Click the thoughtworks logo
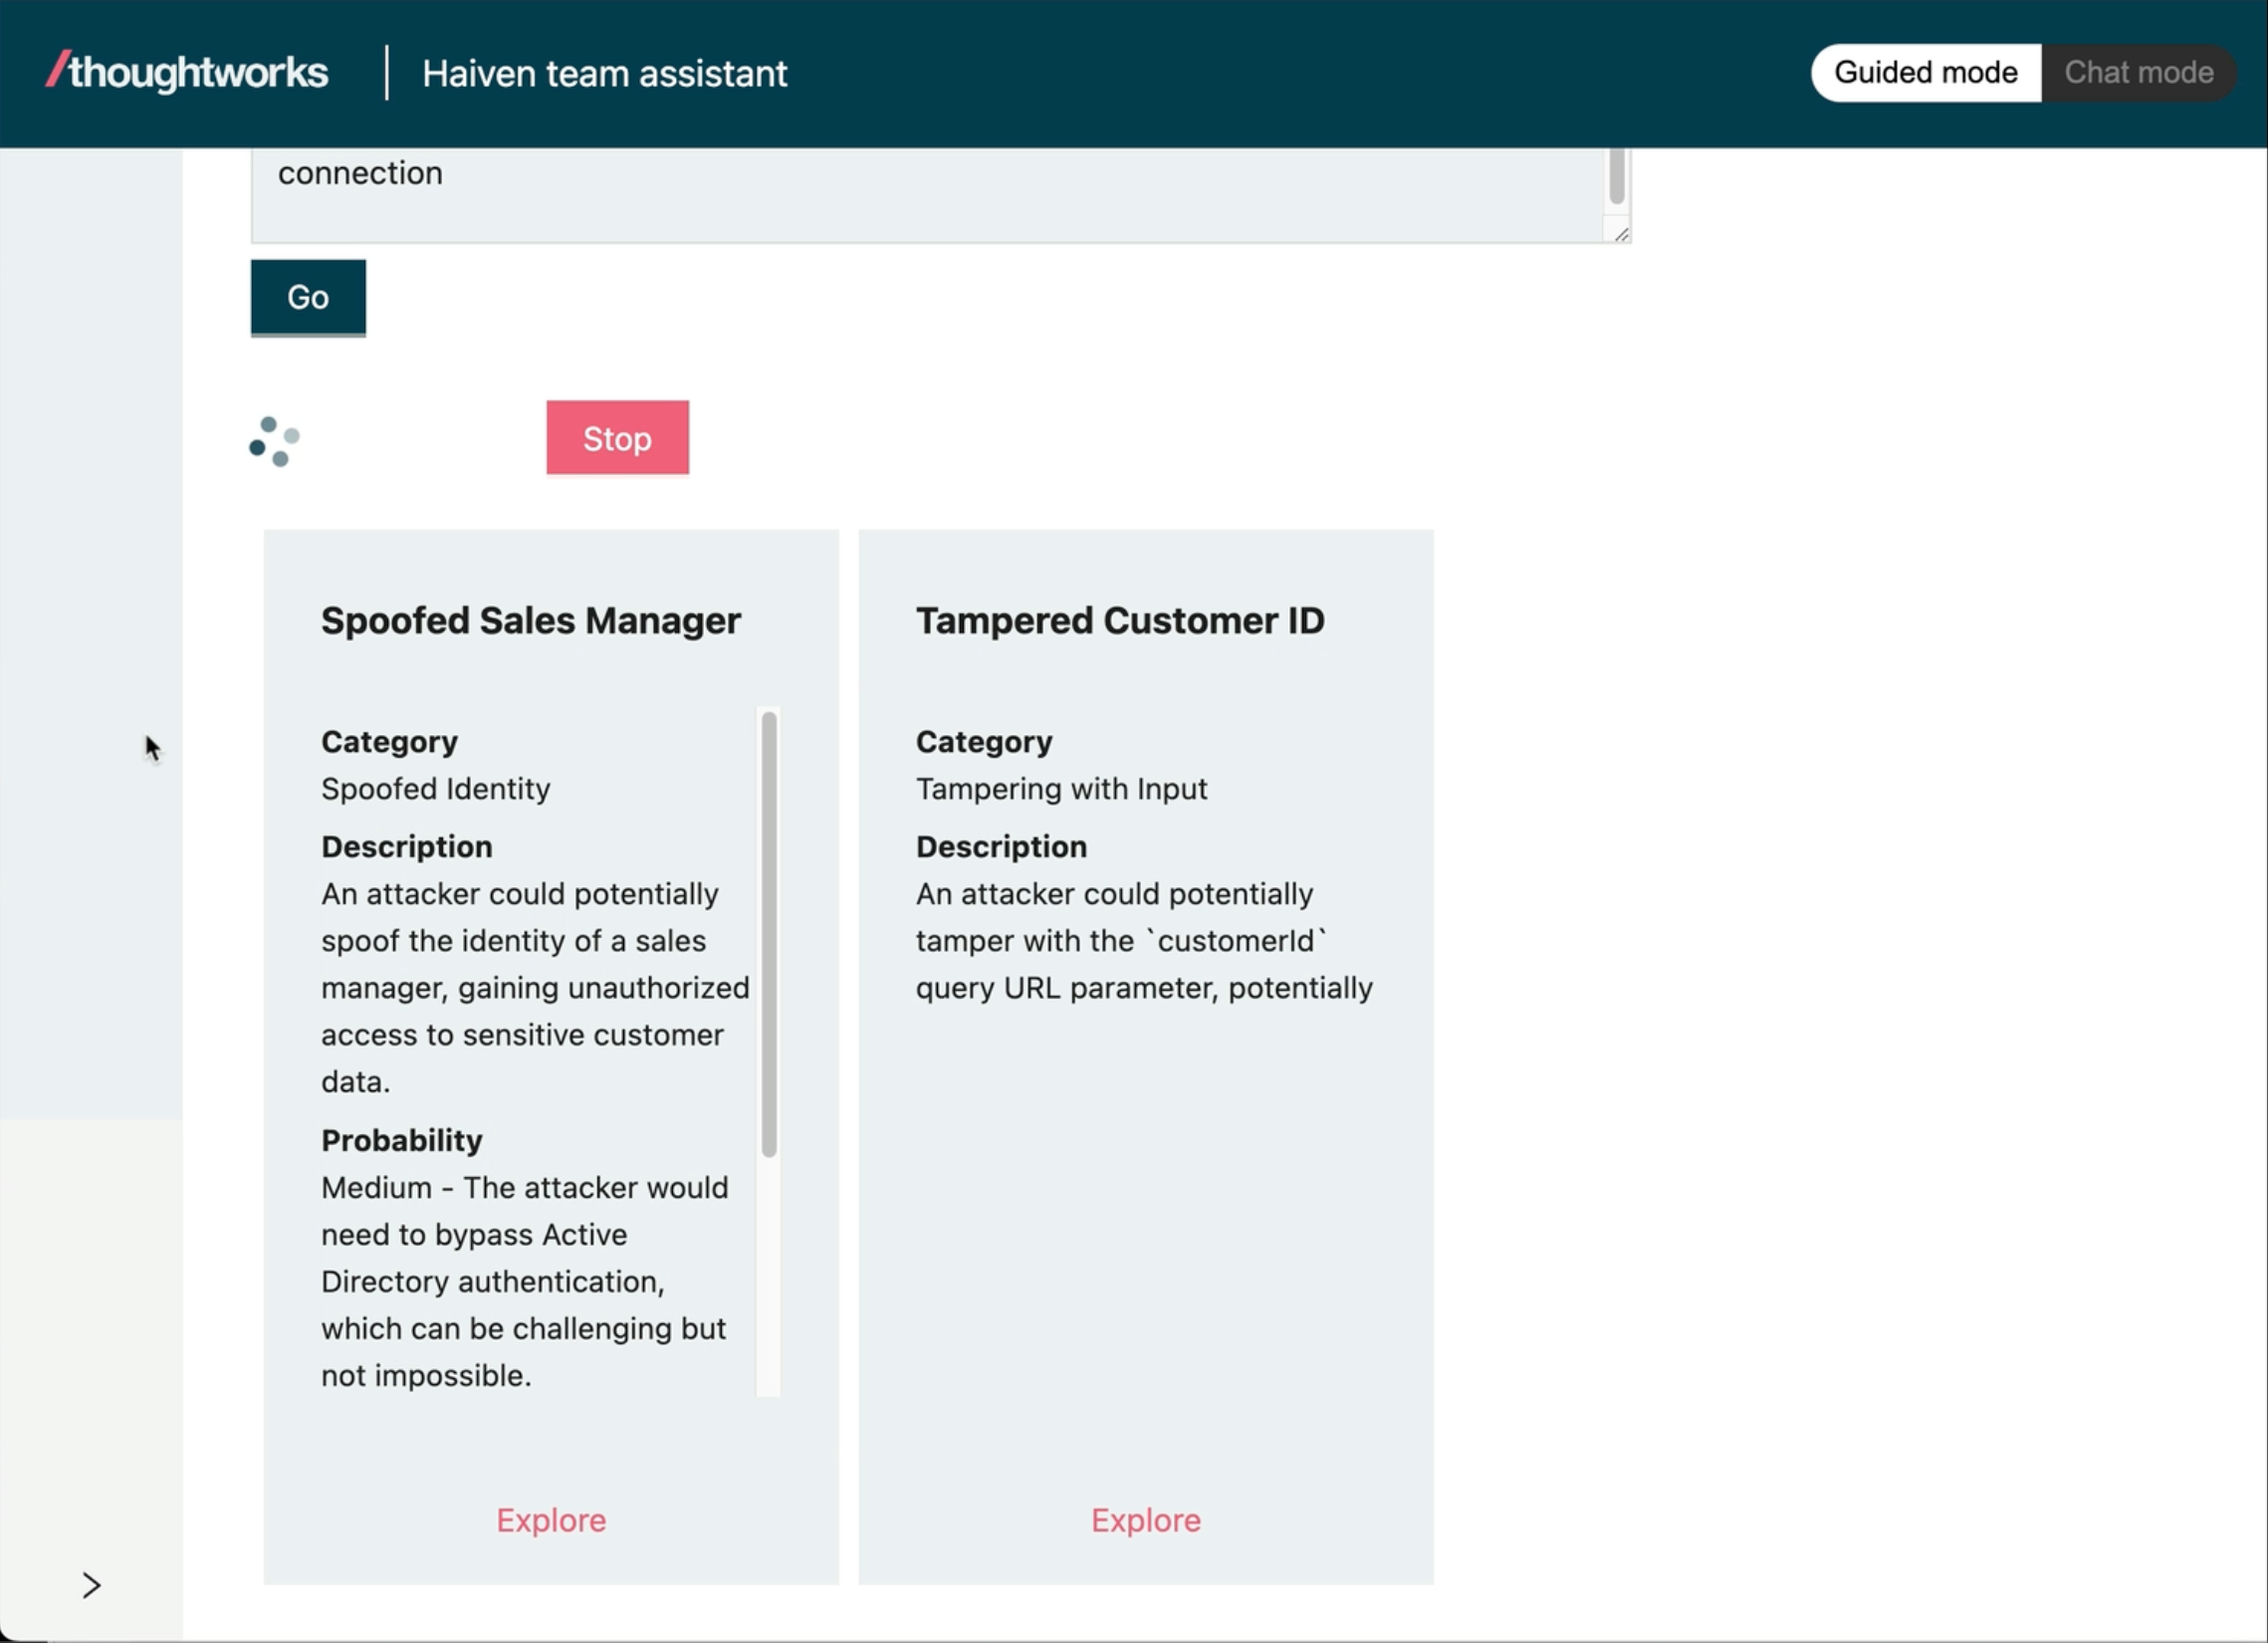The height and width of the screenshot is (1643, 2268). click(187, 72)
